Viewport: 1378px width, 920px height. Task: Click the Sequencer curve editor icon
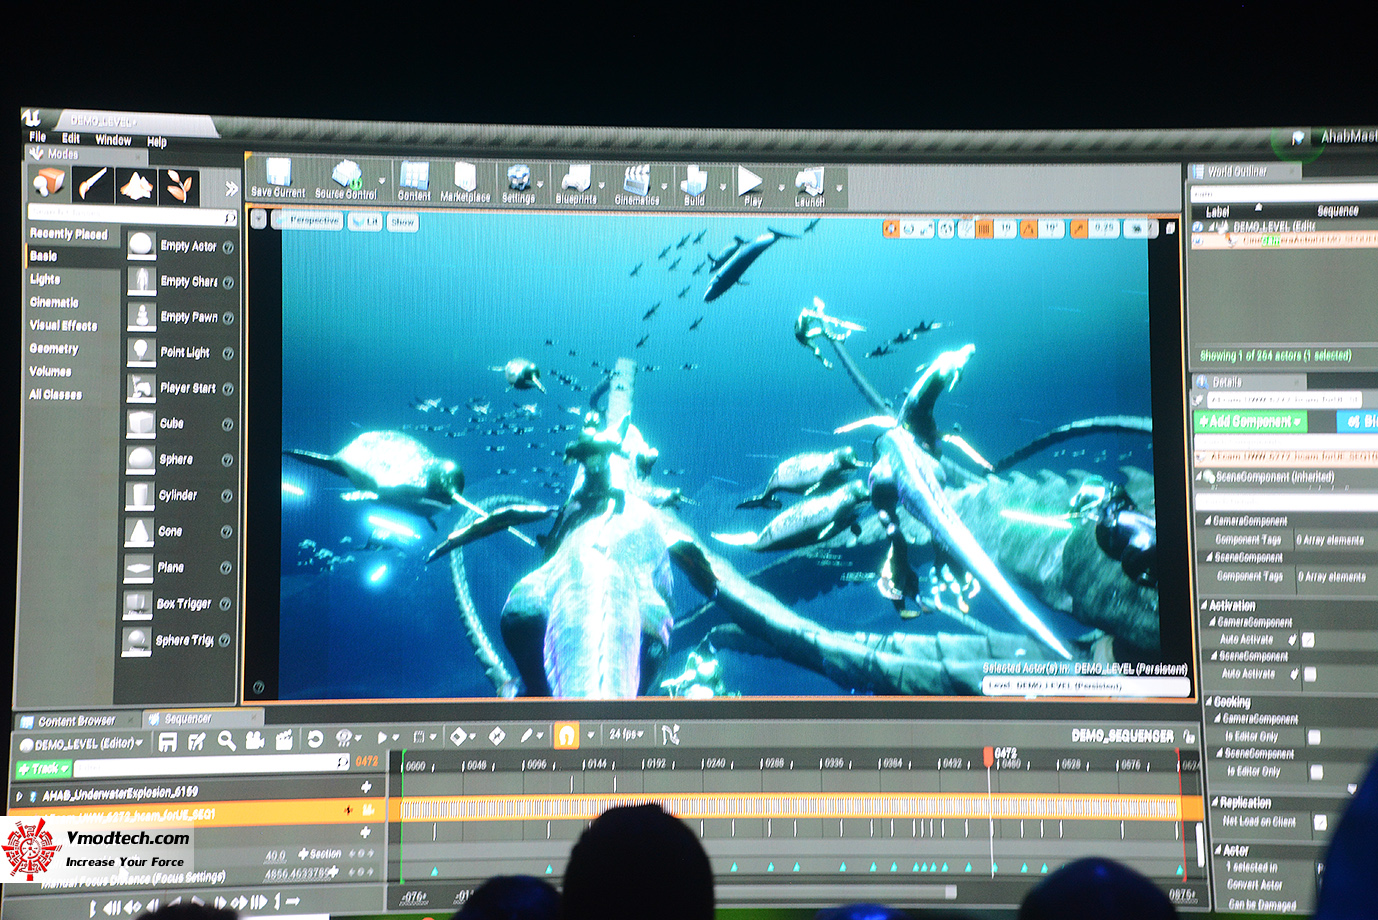[670, 735]
